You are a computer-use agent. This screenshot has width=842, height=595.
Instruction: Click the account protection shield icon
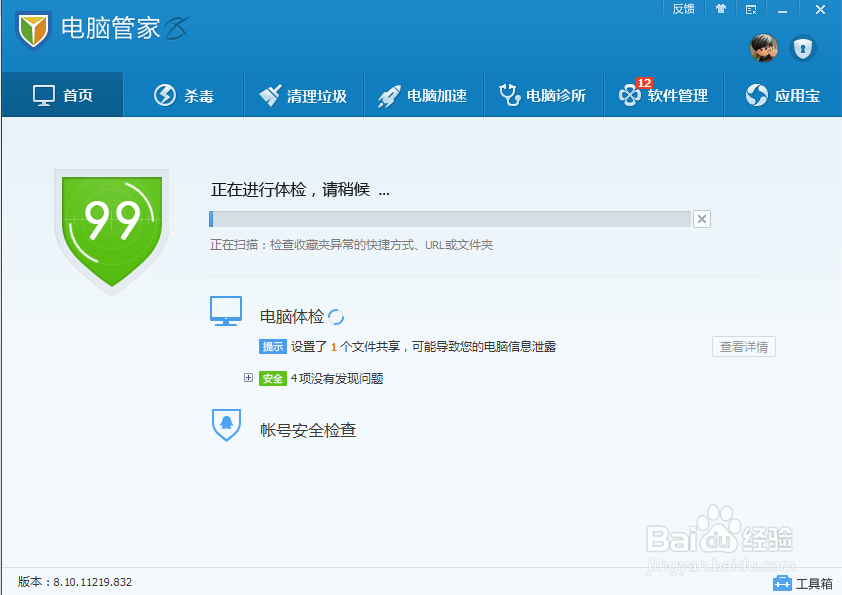(x=803, y=48)
